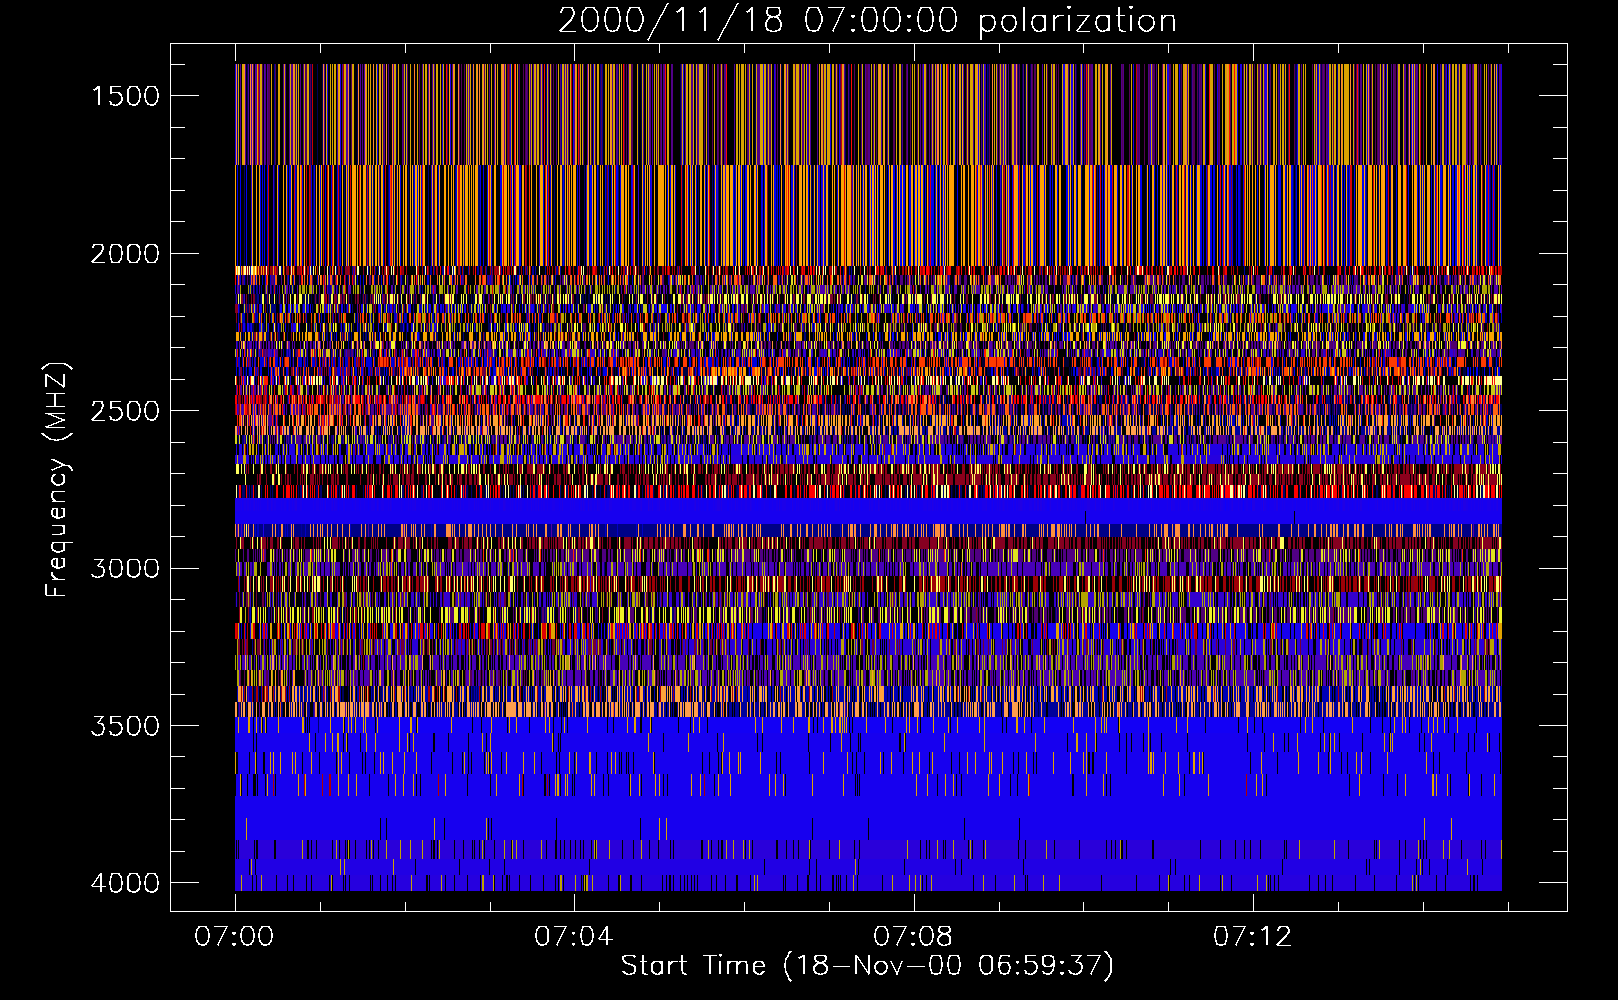Click the 07:04 time axis label

tap(573, 937)
